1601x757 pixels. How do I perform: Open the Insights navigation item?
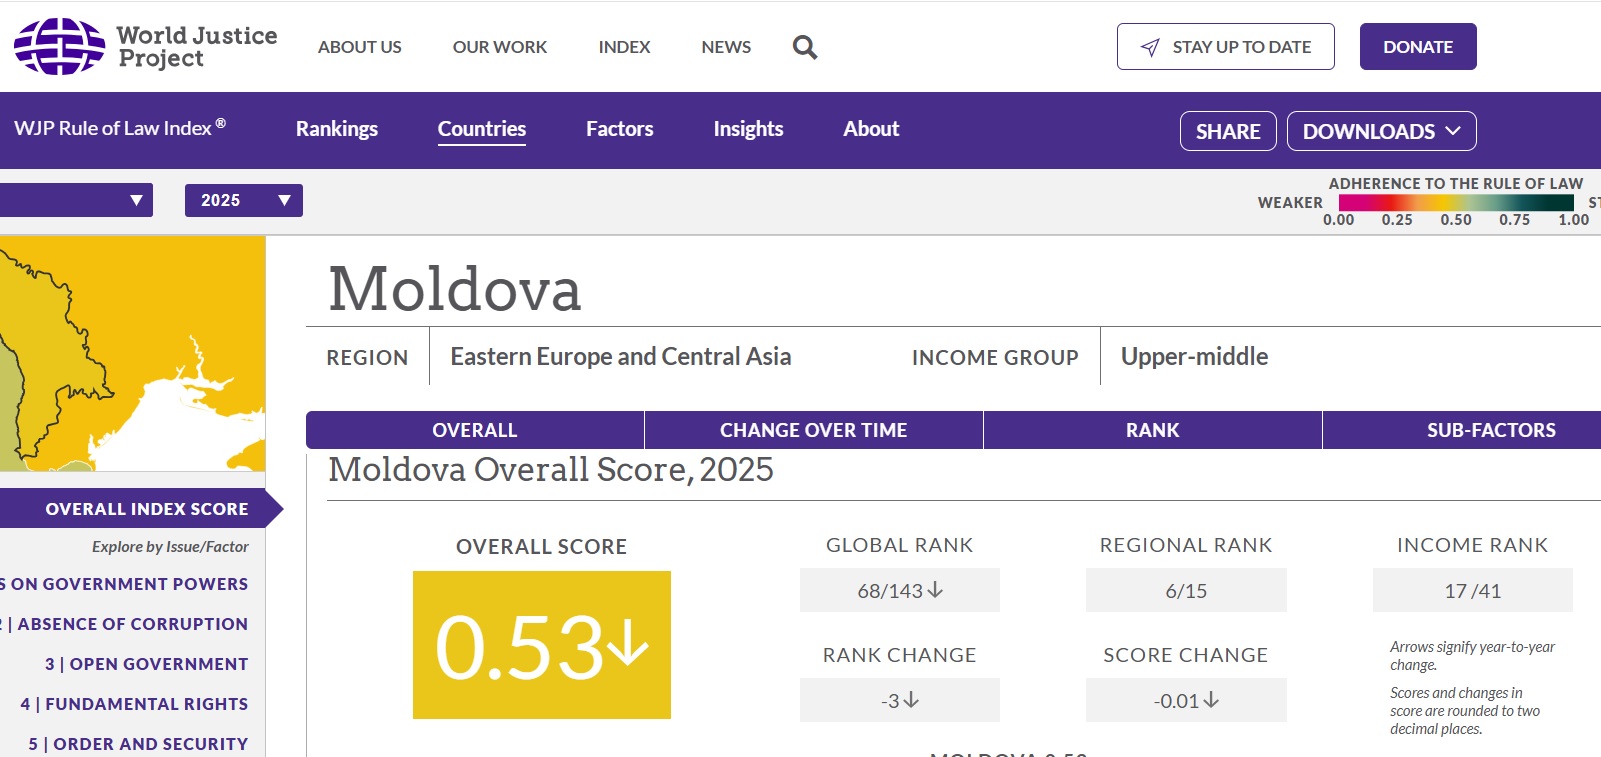pyautogui.click(x=747, y=129)
